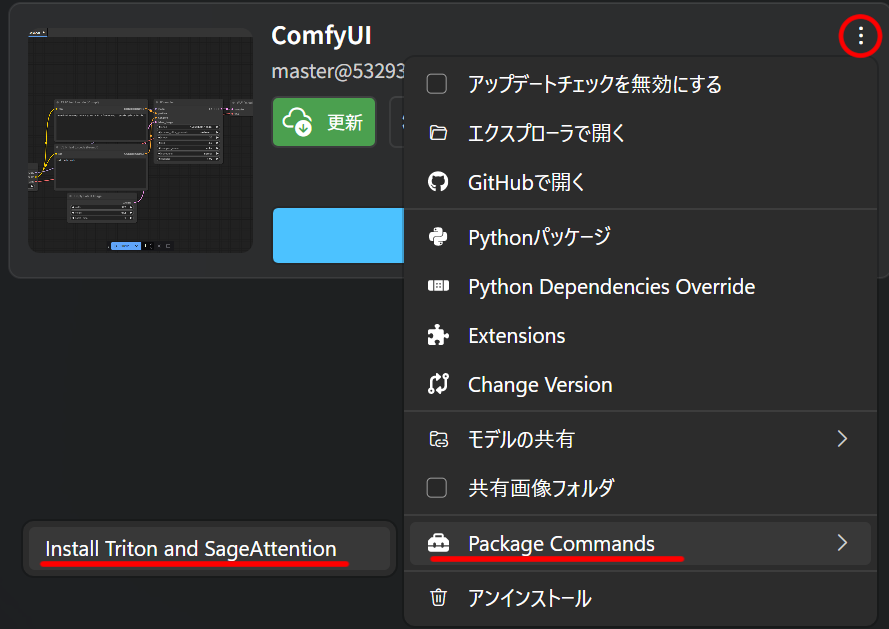Click the GitHub logo icon
889x629 pixels.
coord(438,182)
